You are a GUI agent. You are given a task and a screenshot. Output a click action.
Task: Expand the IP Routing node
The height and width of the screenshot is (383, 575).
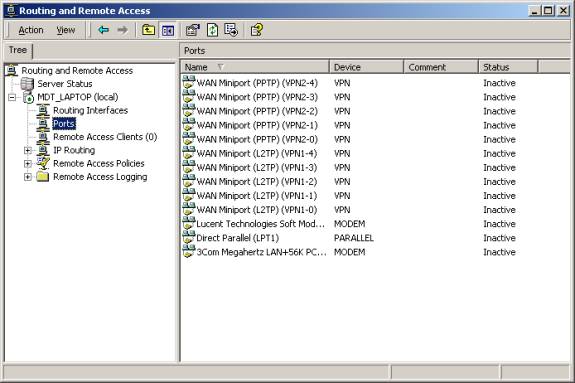[28, 150]
